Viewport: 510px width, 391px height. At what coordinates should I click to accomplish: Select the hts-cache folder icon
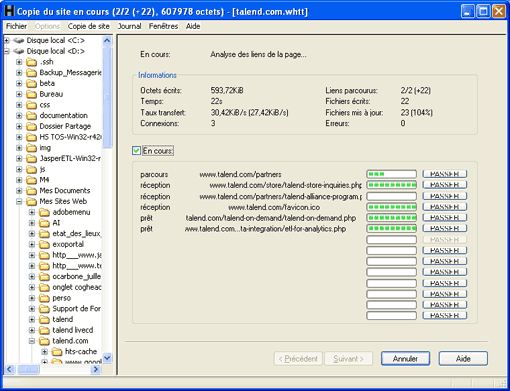(57, 352)
